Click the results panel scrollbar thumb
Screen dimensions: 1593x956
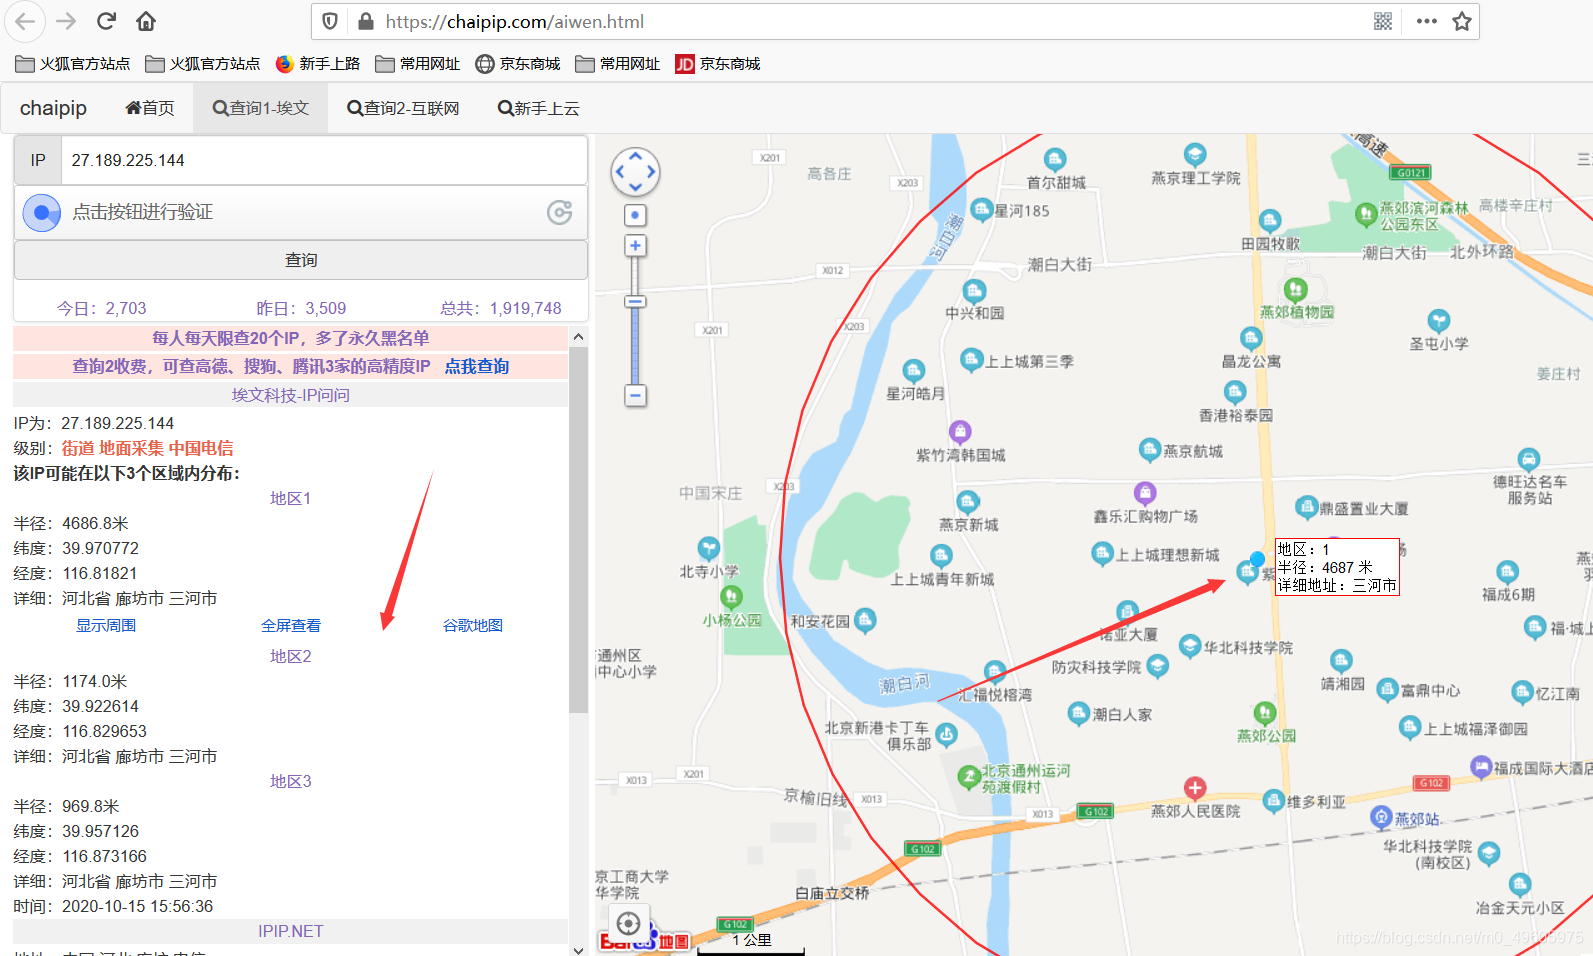click(578, 530)
